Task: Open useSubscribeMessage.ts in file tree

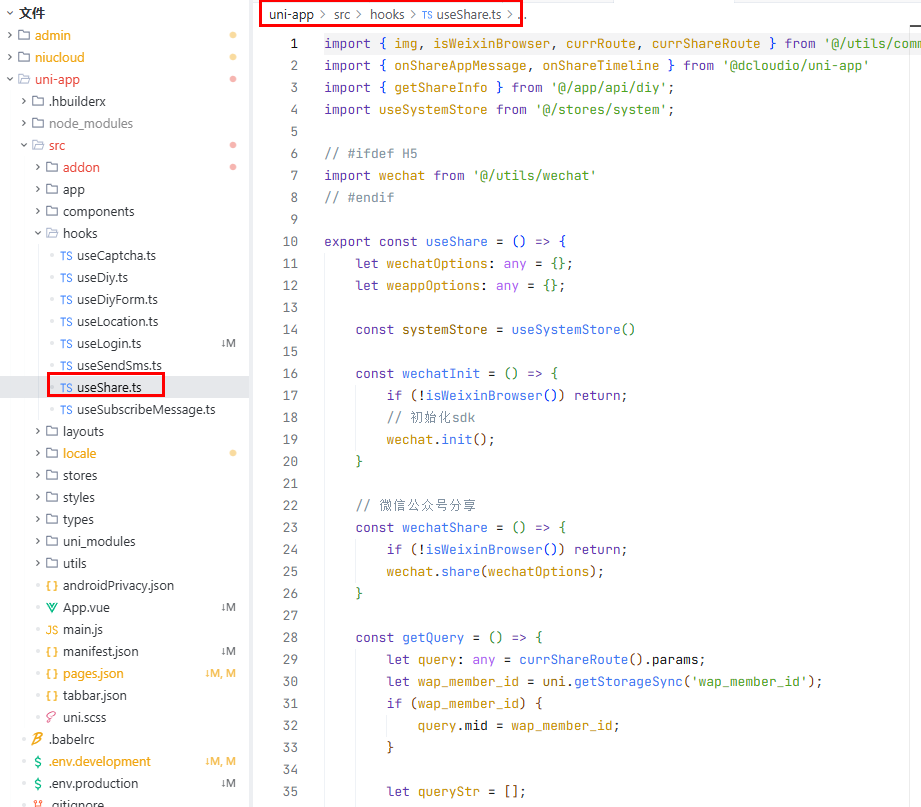Action: pyautogui.click(x=145, y=409)
